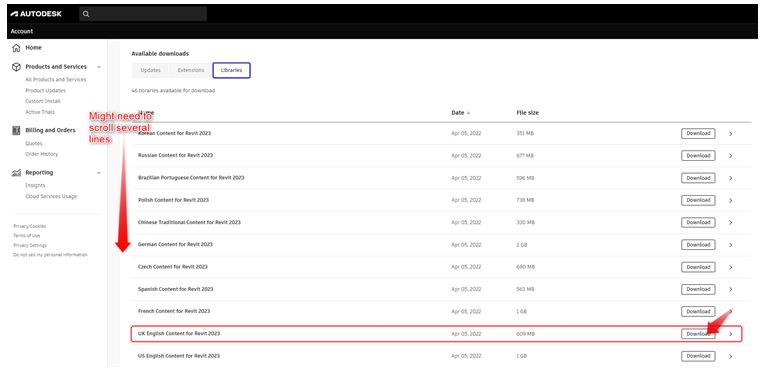Expand the US English row chevron
This screenshot has width=760, height=377.
pos(730,357)
